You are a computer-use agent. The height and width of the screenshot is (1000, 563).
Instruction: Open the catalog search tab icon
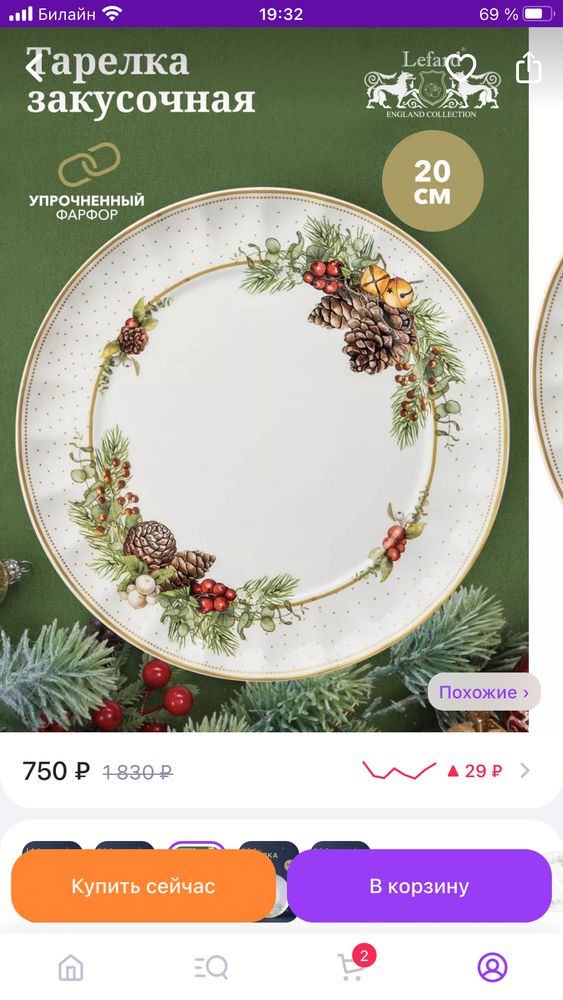coord(211,967)
